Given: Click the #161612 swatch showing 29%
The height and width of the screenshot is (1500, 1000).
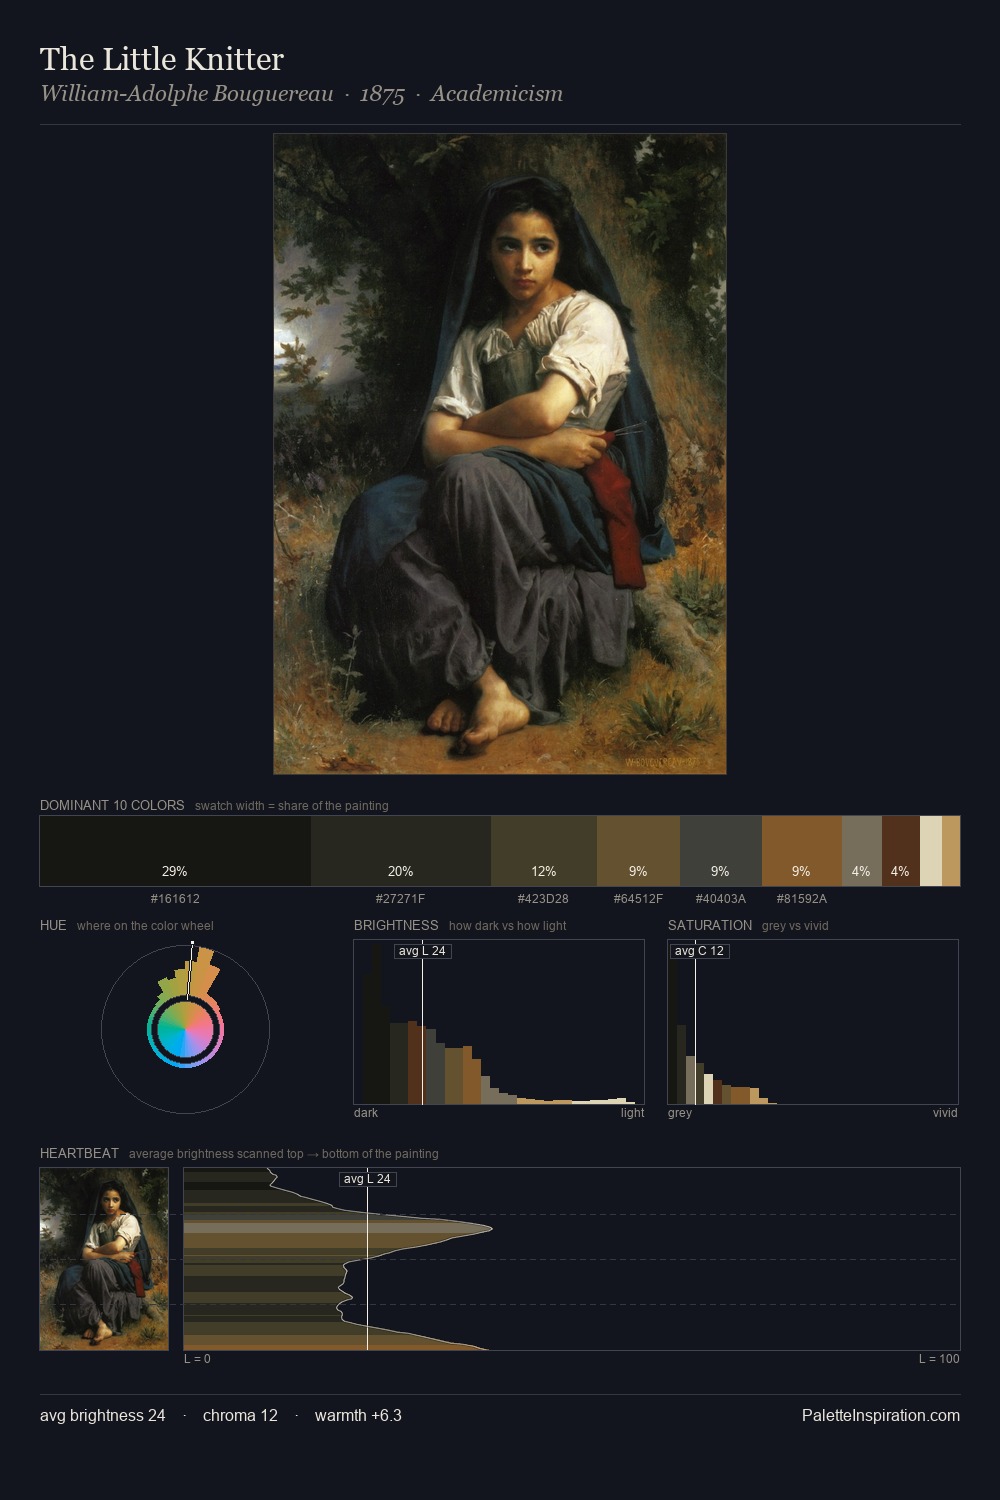Looking at the screenshot, I should [x=175, y=851].
